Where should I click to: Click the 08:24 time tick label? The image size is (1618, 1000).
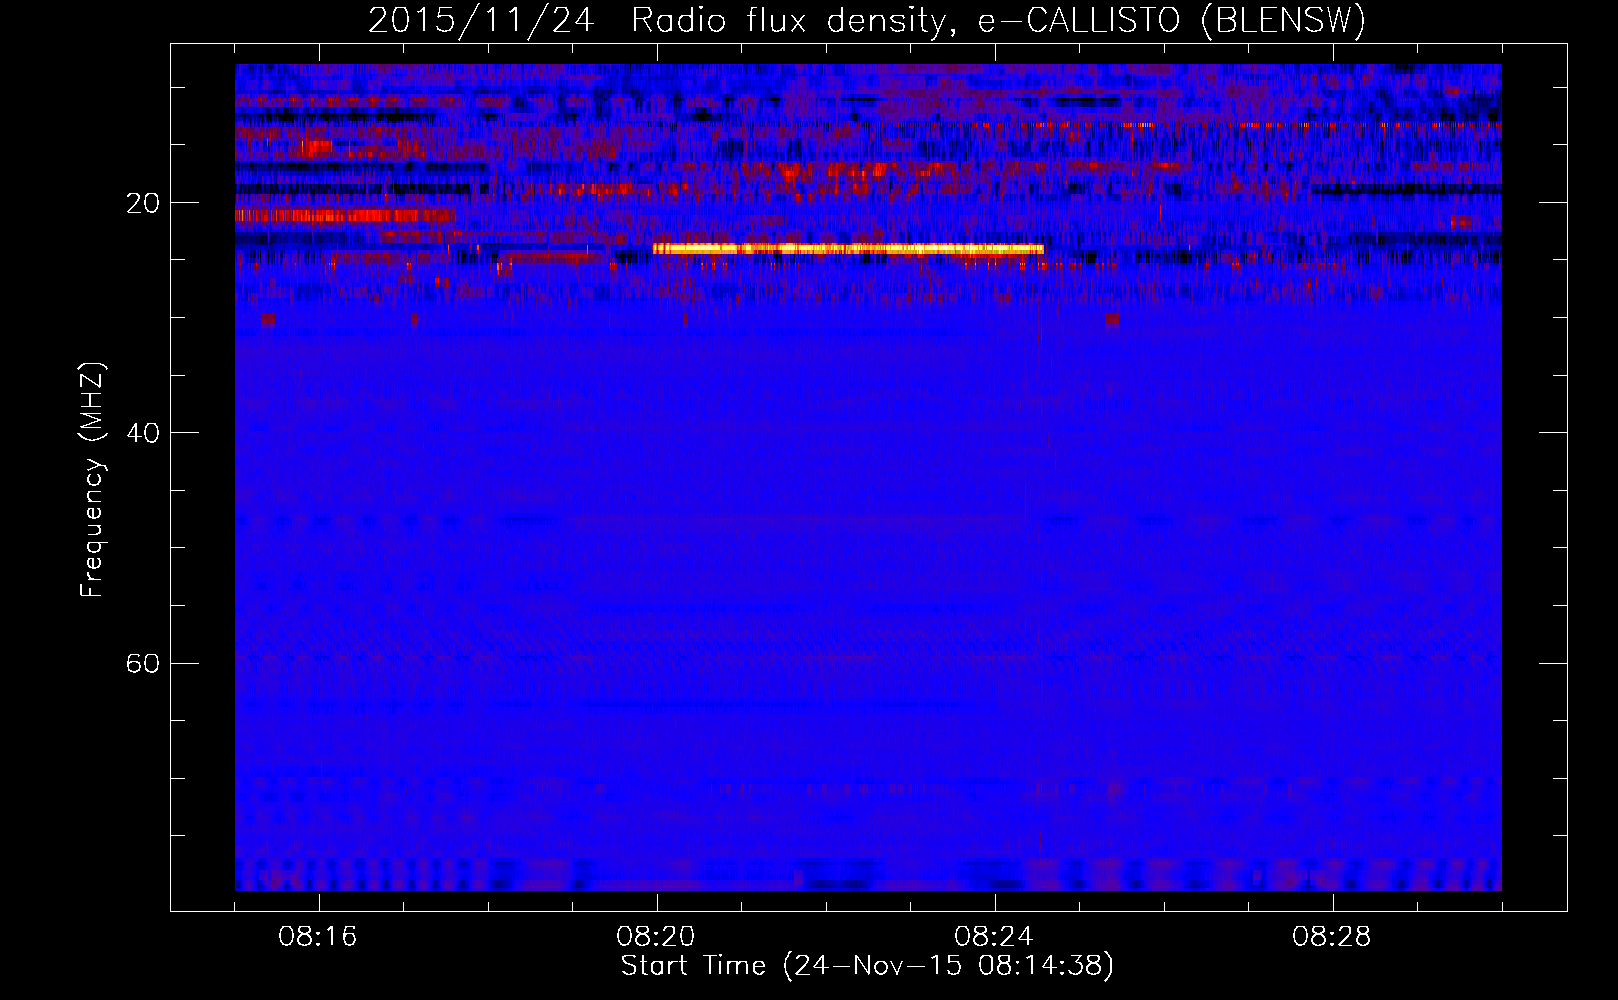pos(994,937)
